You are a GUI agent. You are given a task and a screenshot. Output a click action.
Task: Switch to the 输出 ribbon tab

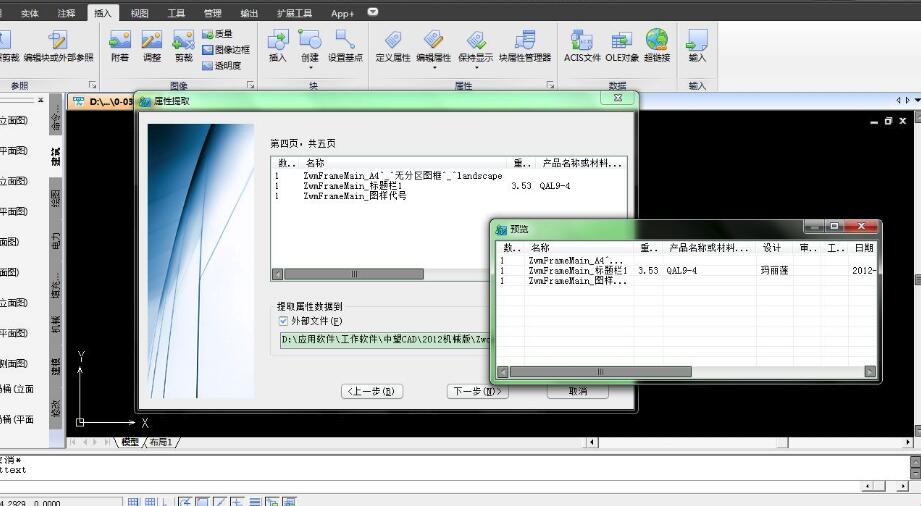[x=249, y=13]
